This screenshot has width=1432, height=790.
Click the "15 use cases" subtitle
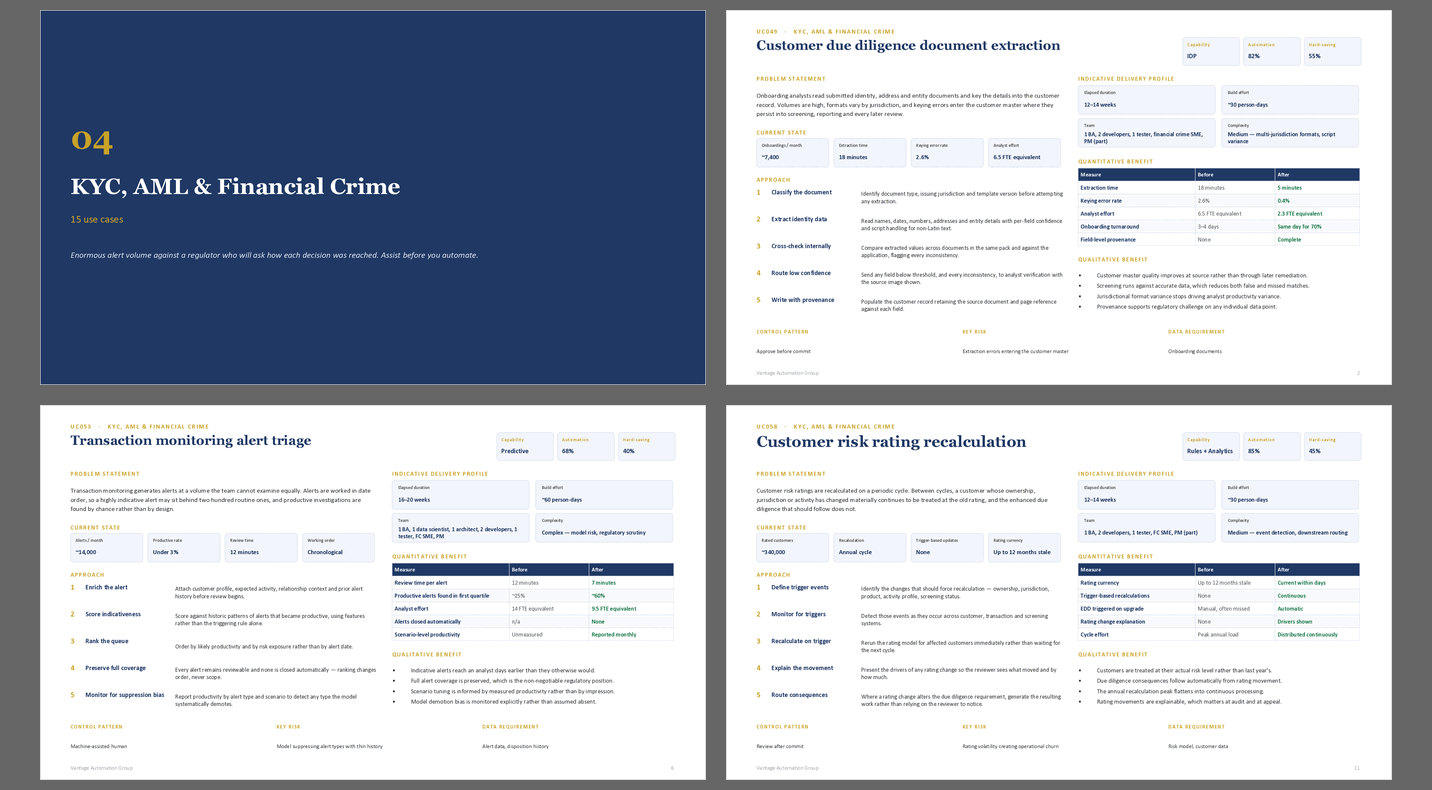97,219
